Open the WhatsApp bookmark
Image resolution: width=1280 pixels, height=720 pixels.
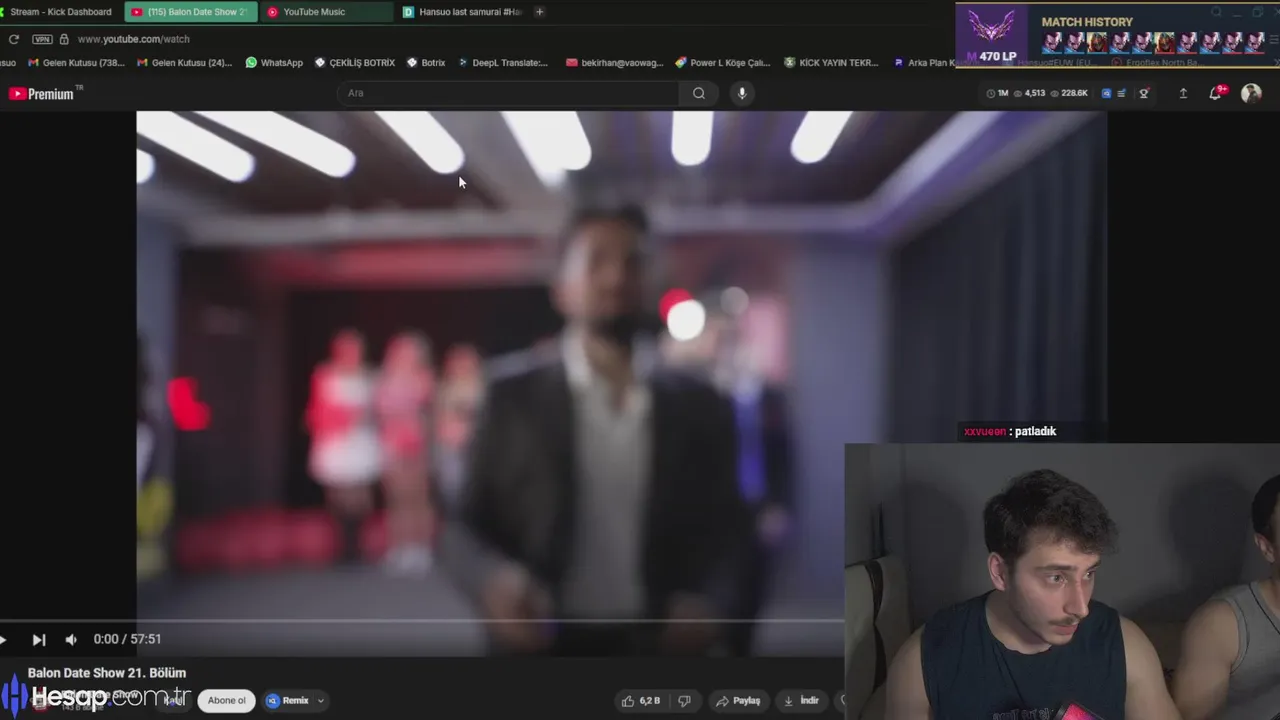pos(274,63)
